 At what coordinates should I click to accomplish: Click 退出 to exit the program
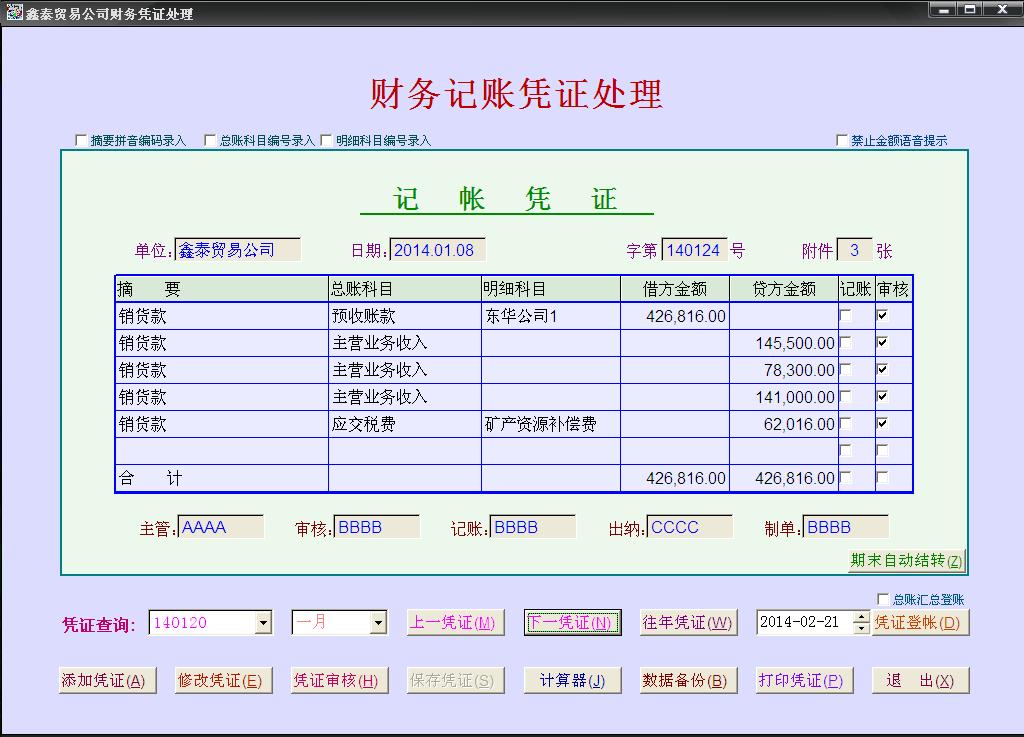click(920, 678)
